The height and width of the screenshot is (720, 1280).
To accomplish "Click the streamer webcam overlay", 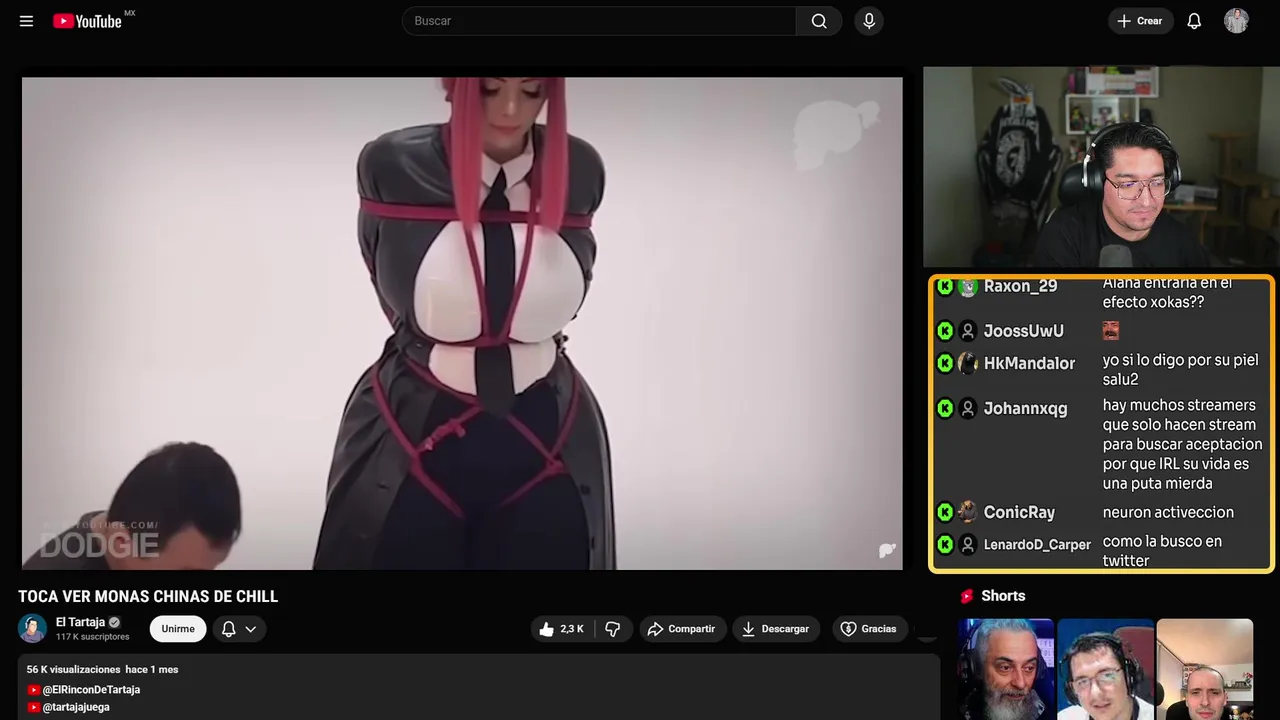I will click(x=1100, y=167).
